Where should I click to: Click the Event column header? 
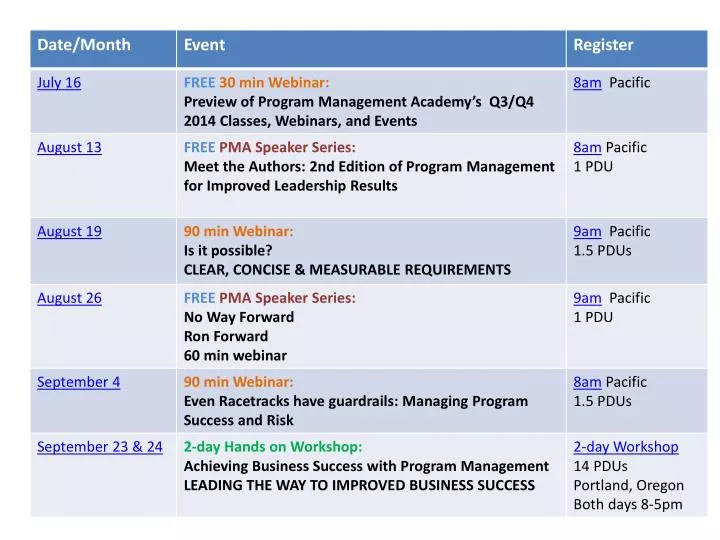coord(204,45)
